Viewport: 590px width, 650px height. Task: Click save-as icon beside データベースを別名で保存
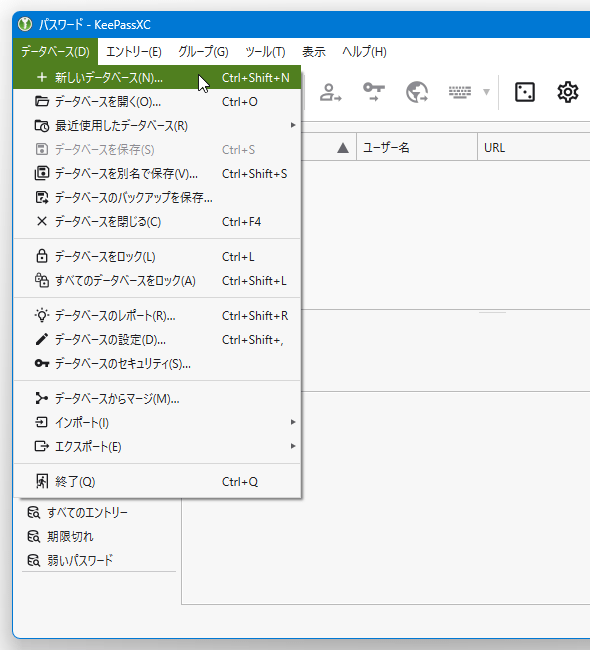41,173
